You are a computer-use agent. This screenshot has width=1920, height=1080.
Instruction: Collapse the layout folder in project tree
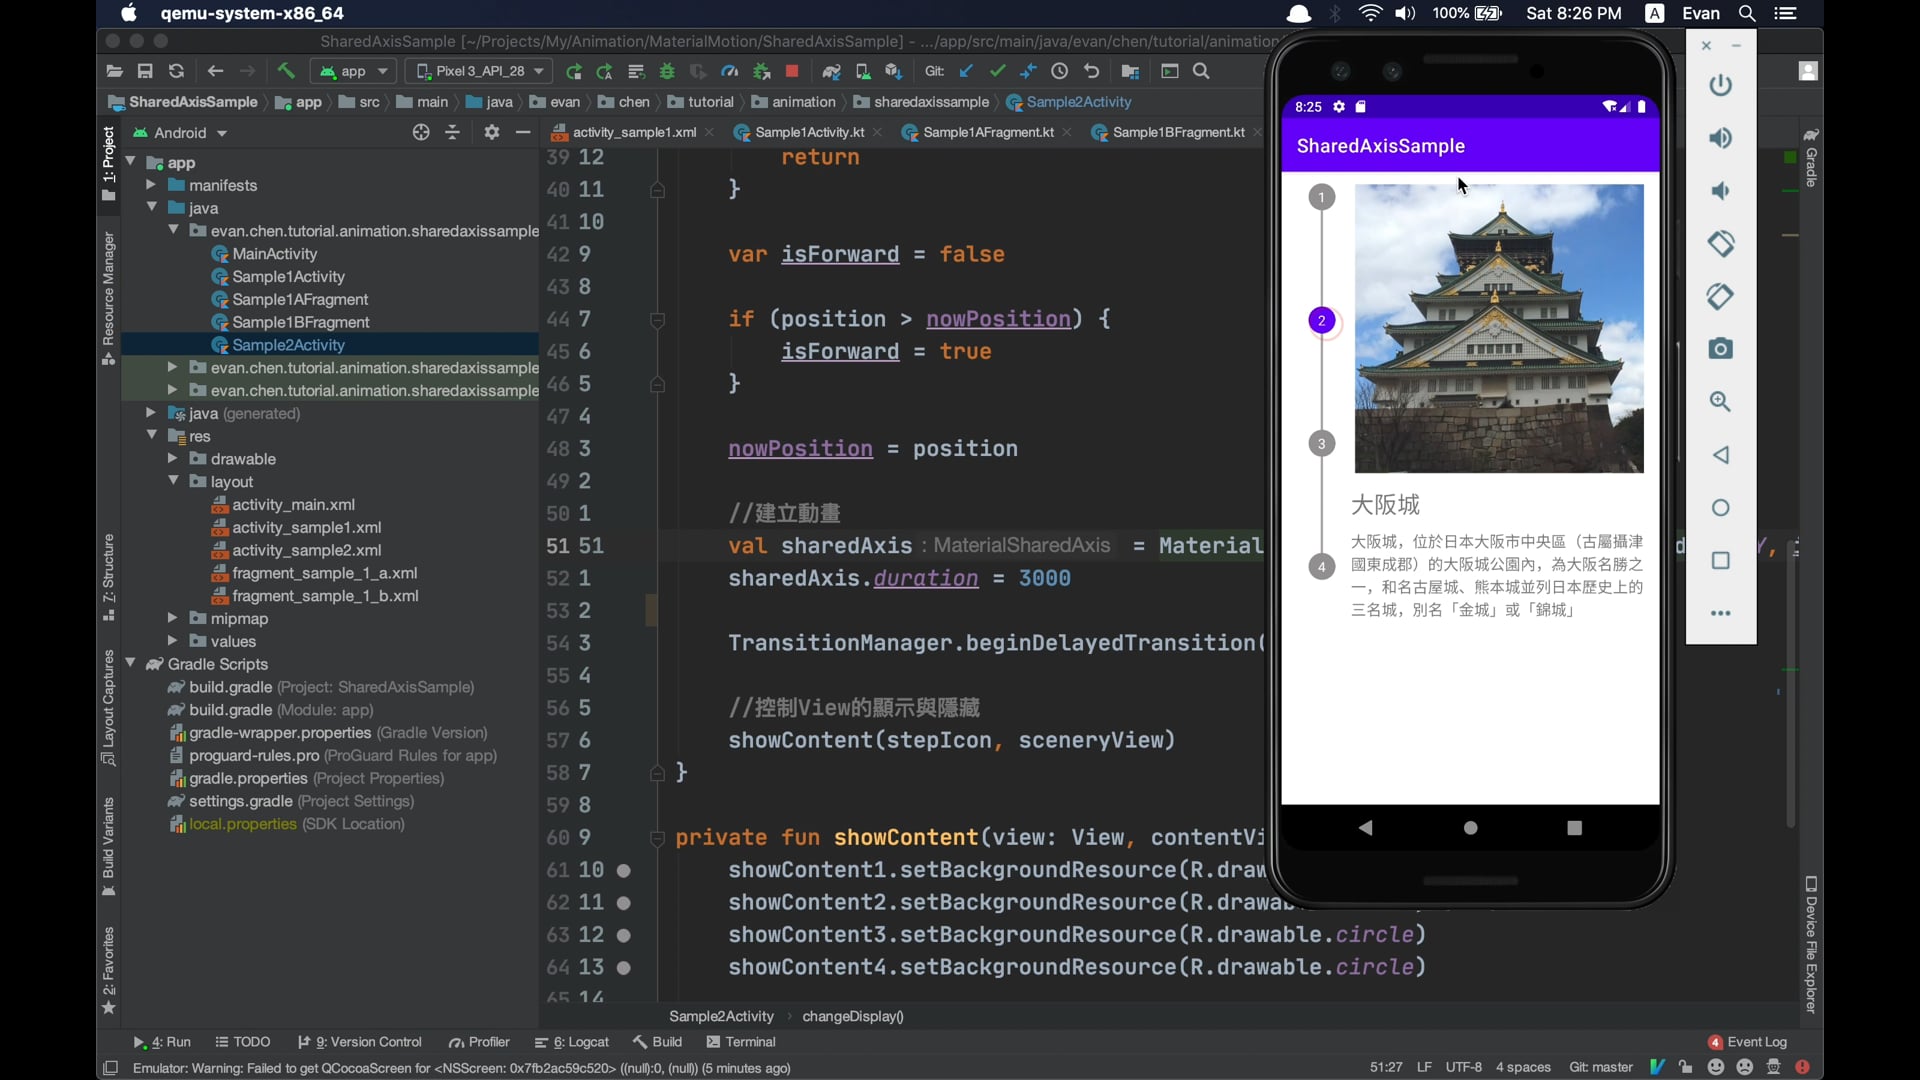(173, 481)
